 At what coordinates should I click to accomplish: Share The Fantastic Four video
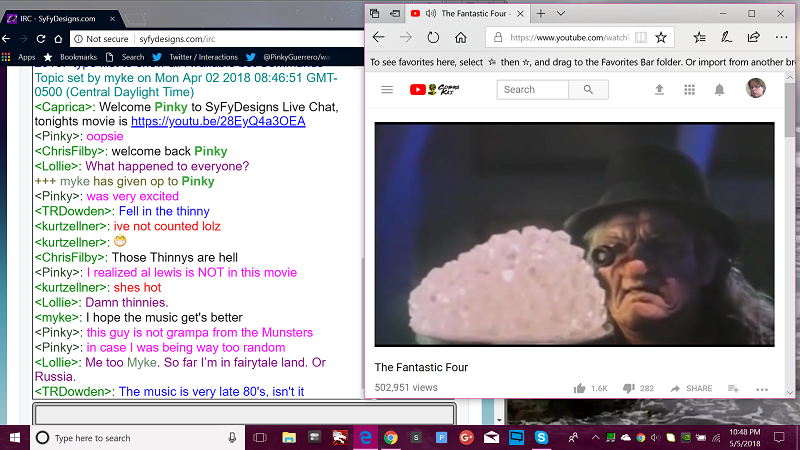coord(691,388)
